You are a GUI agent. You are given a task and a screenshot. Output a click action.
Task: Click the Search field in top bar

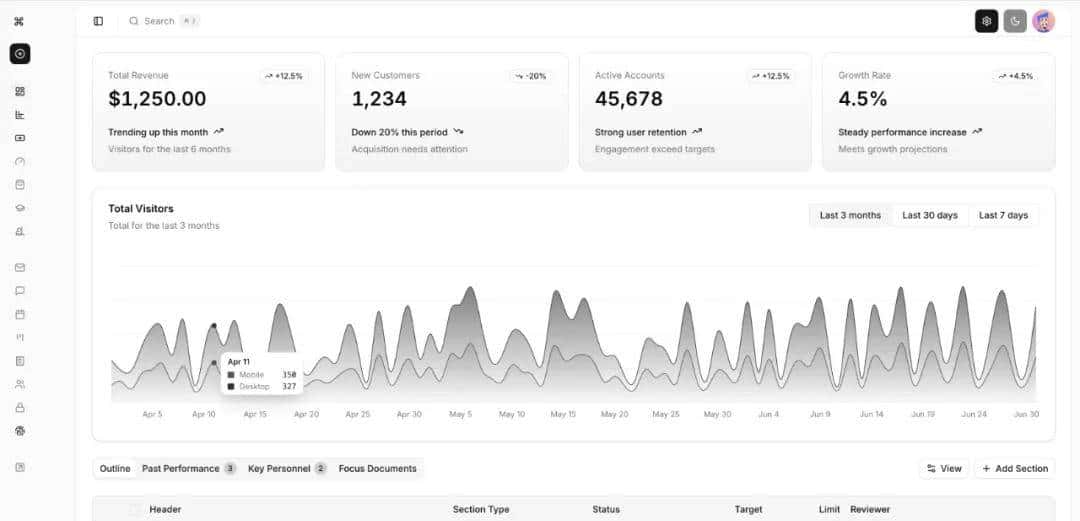pyautogui.click(x=165, y=21)
